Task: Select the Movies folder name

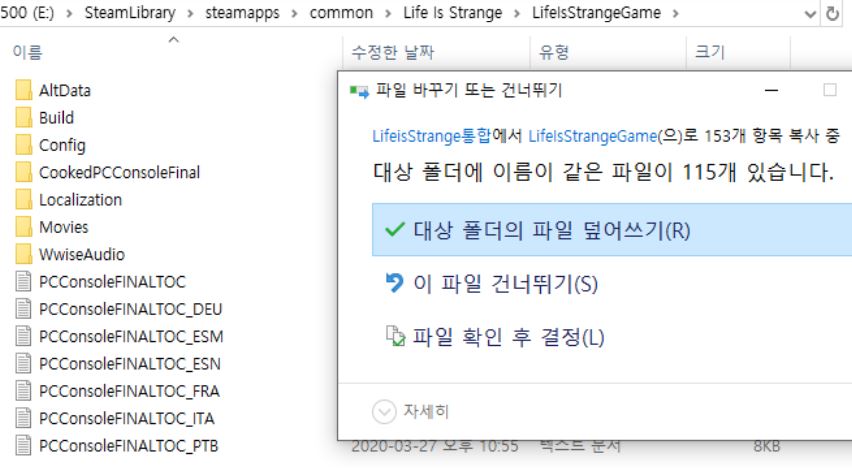Action: [64, 227]
